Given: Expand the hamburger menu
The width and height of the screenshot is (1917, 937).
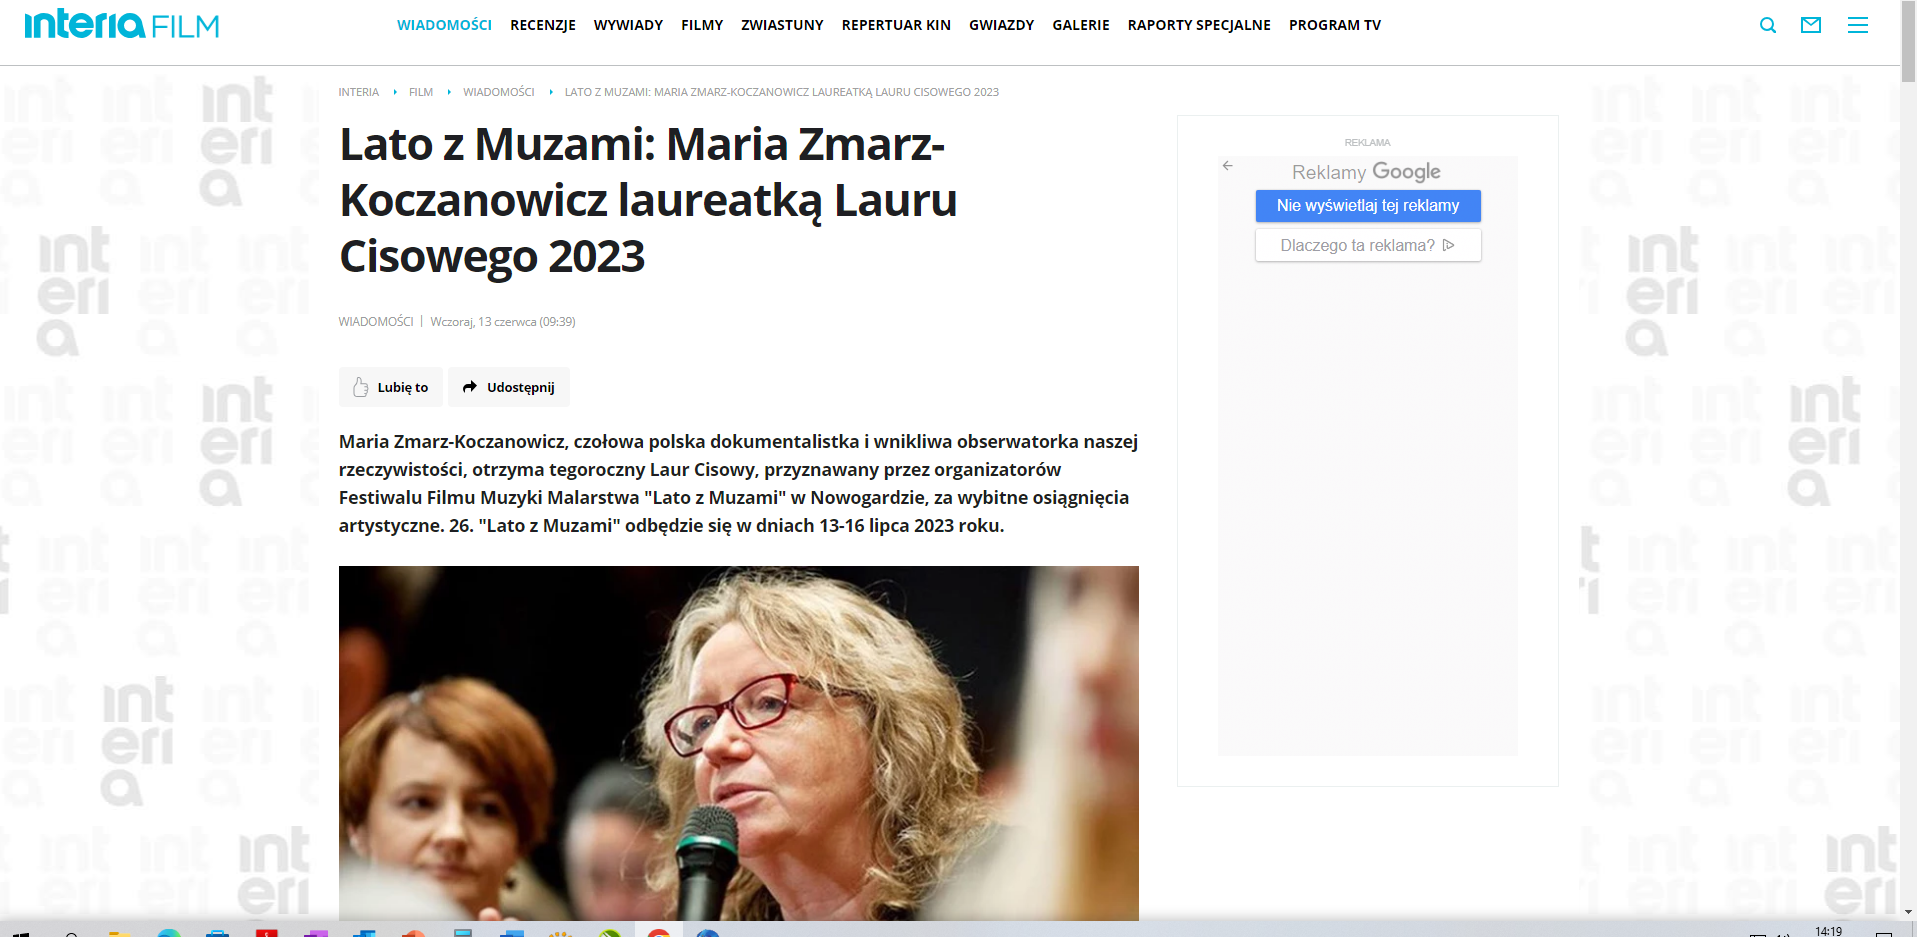Looking at the screenshot, I should pyautogui.click(x=1857, y=25).
